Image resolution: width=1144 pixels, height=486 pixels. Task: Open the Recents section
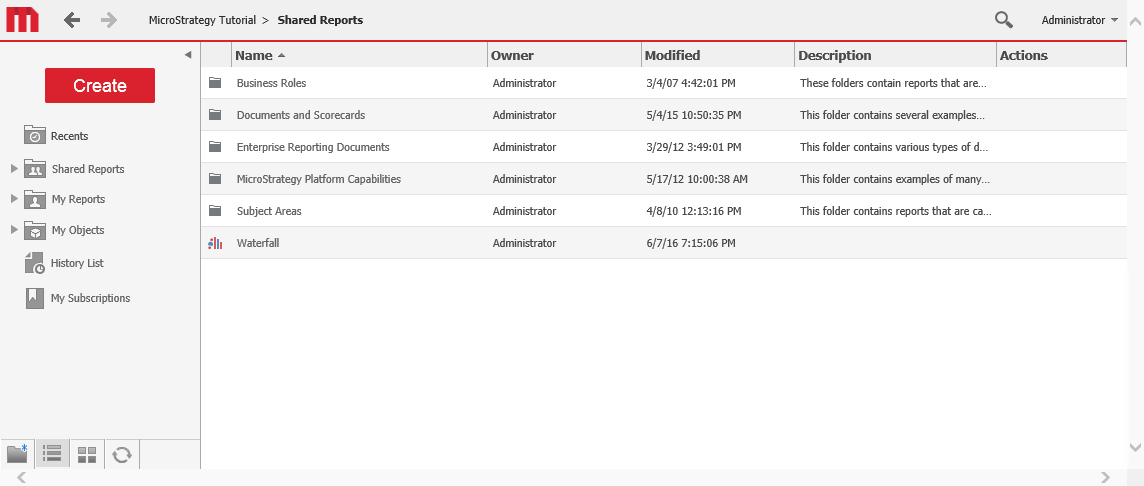[x=69, y=136]
